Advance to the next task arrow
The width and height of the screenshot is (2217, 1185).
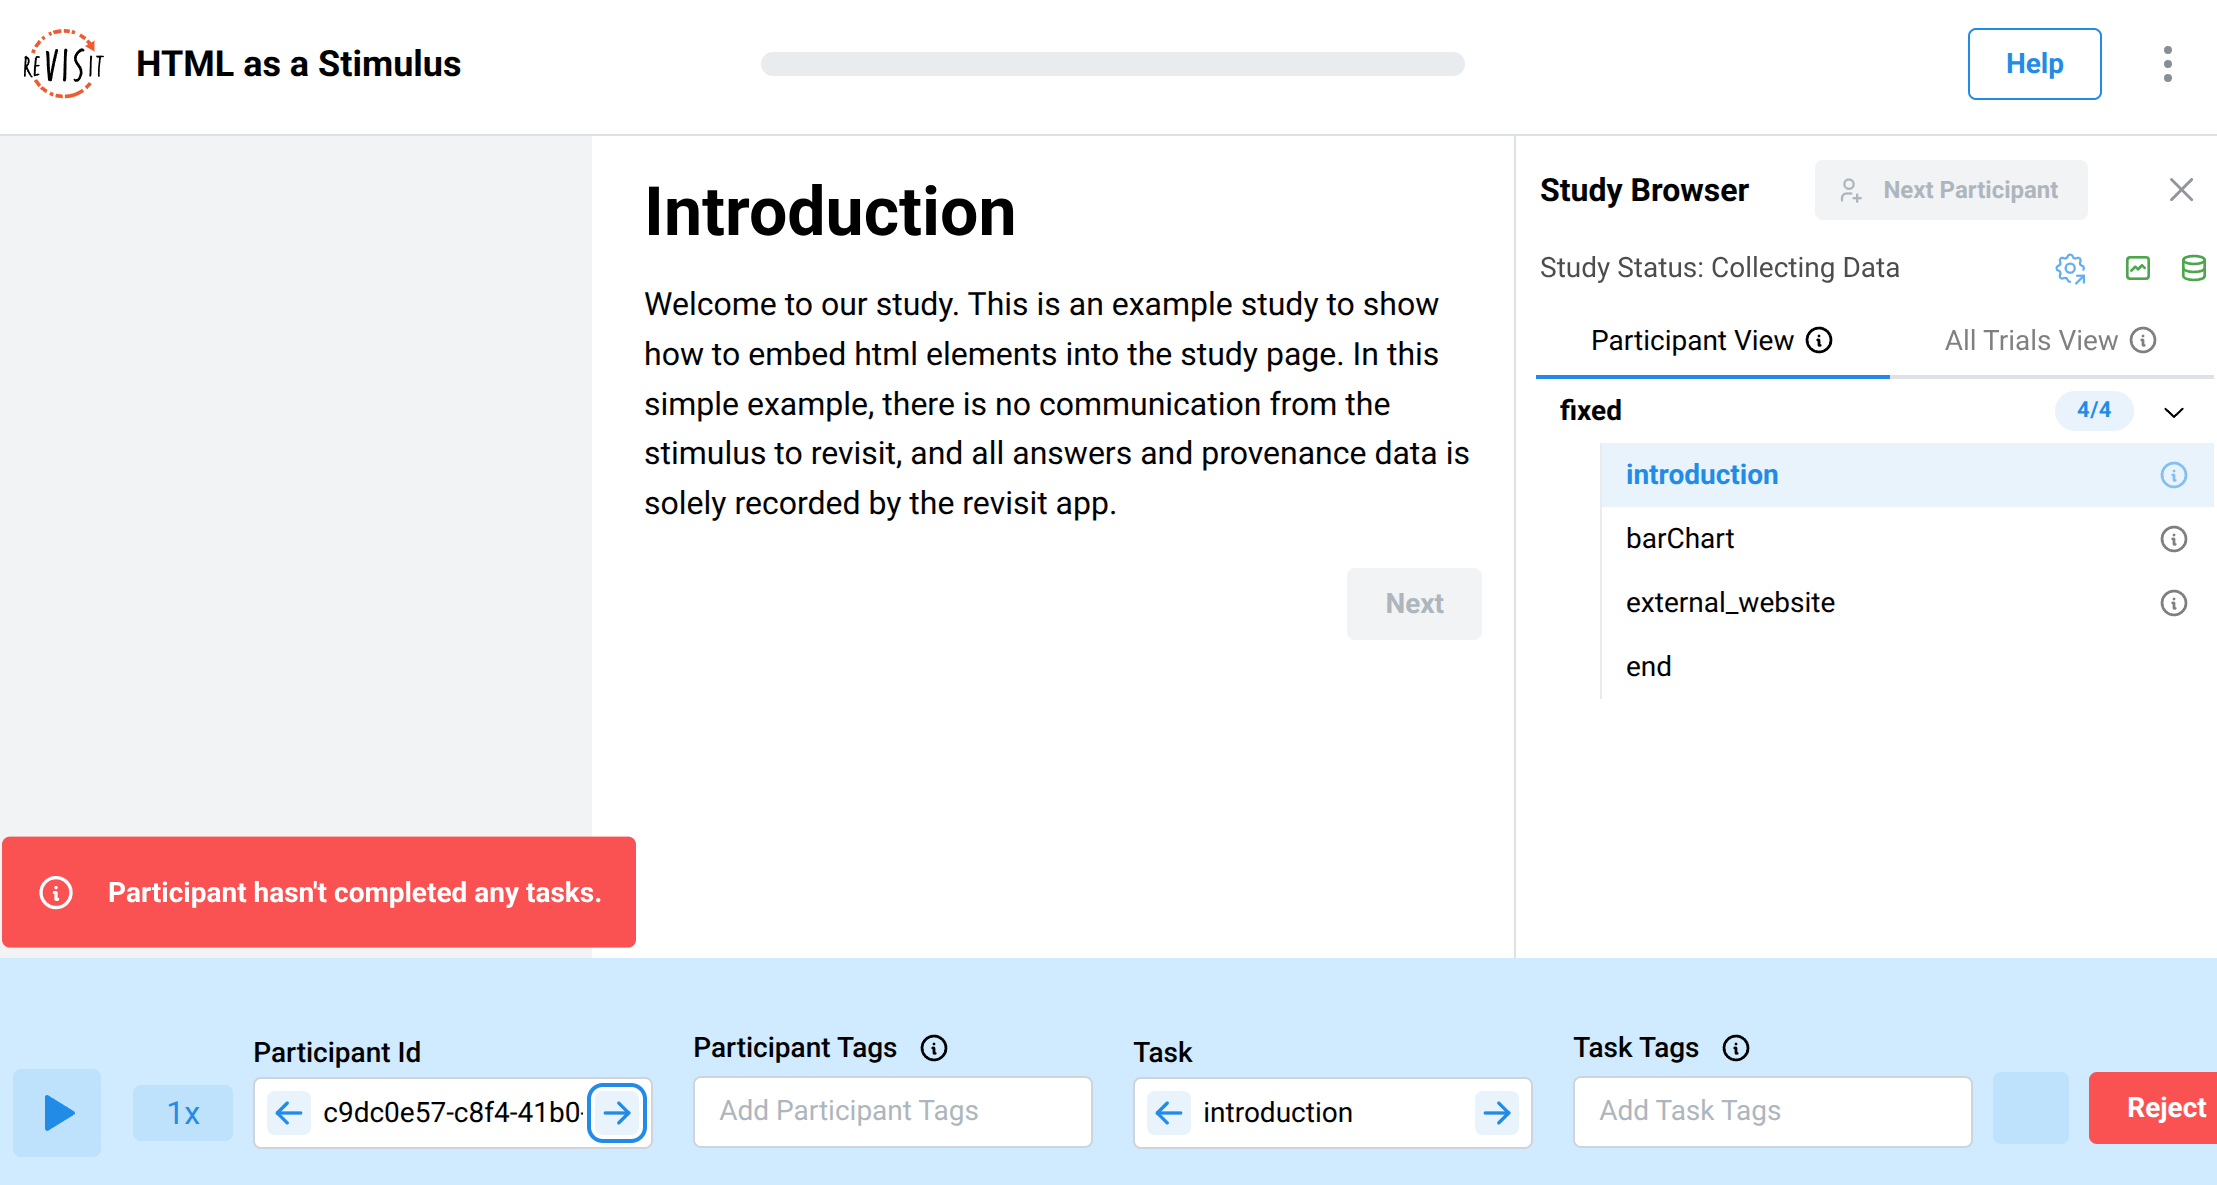coord(1496,1112)
